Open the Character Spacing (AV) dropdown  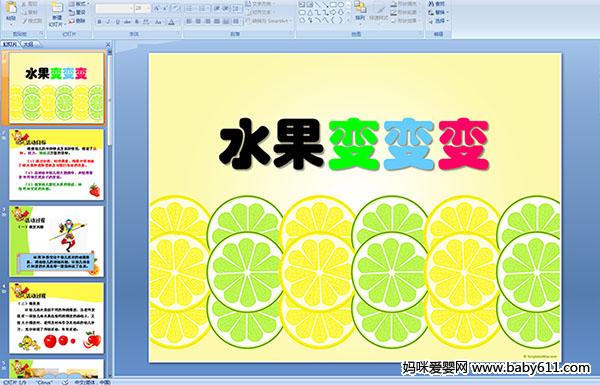click(146, 22)
